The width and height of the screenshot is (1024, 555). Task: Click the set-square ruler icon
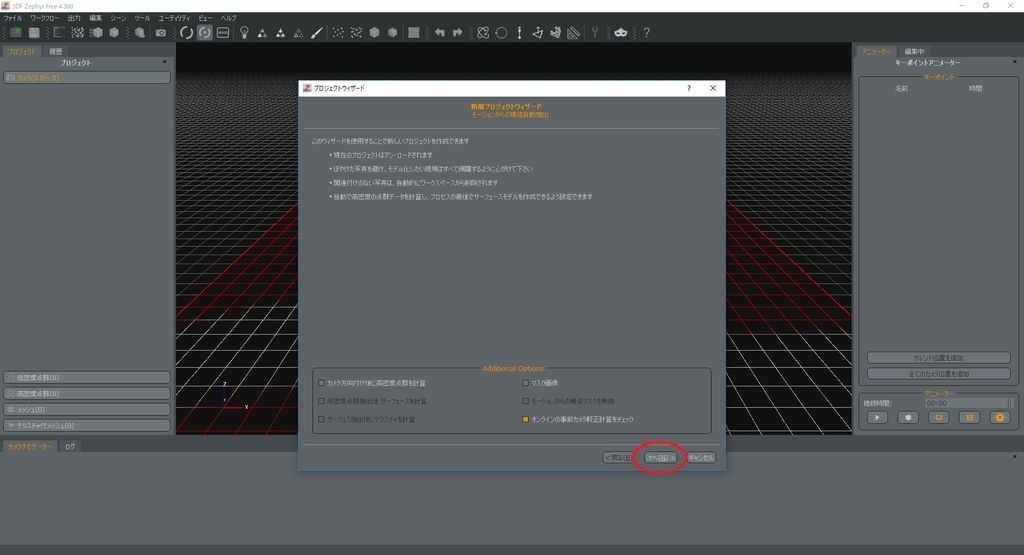pos(573,33)
